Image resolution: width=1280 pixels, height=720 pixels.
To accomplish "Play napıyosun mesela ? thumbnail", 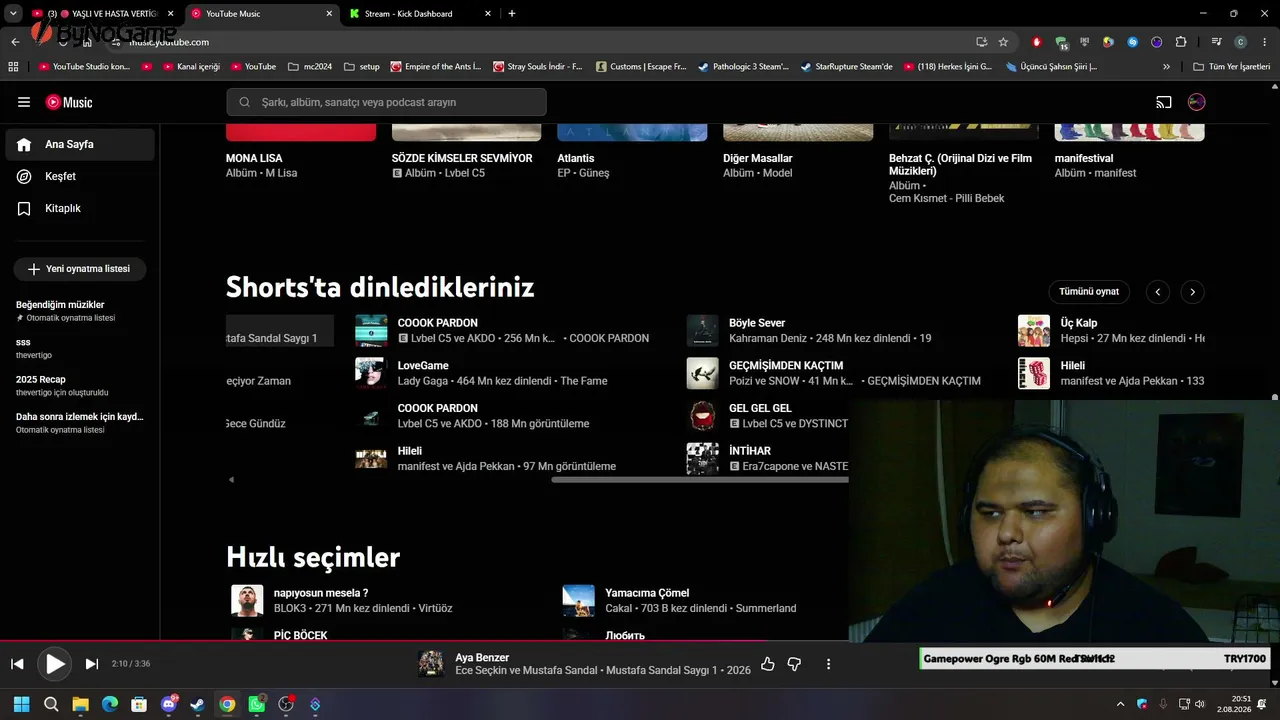I will point(247,600).
